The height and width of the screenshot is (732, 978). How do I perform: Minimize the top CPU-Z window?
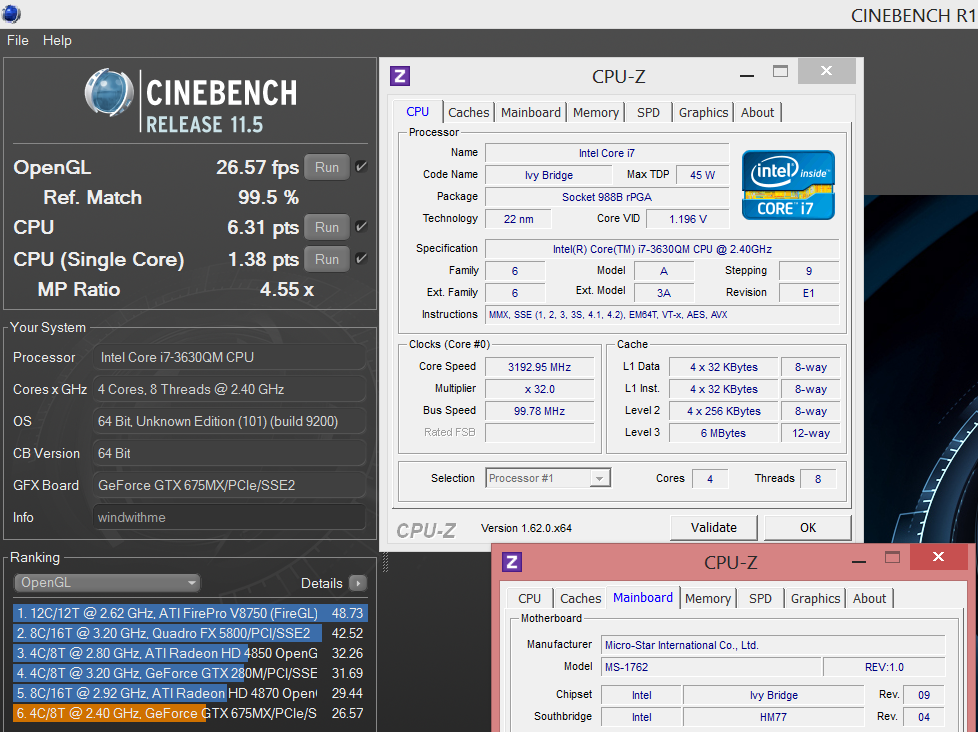(x=748, y=74)
